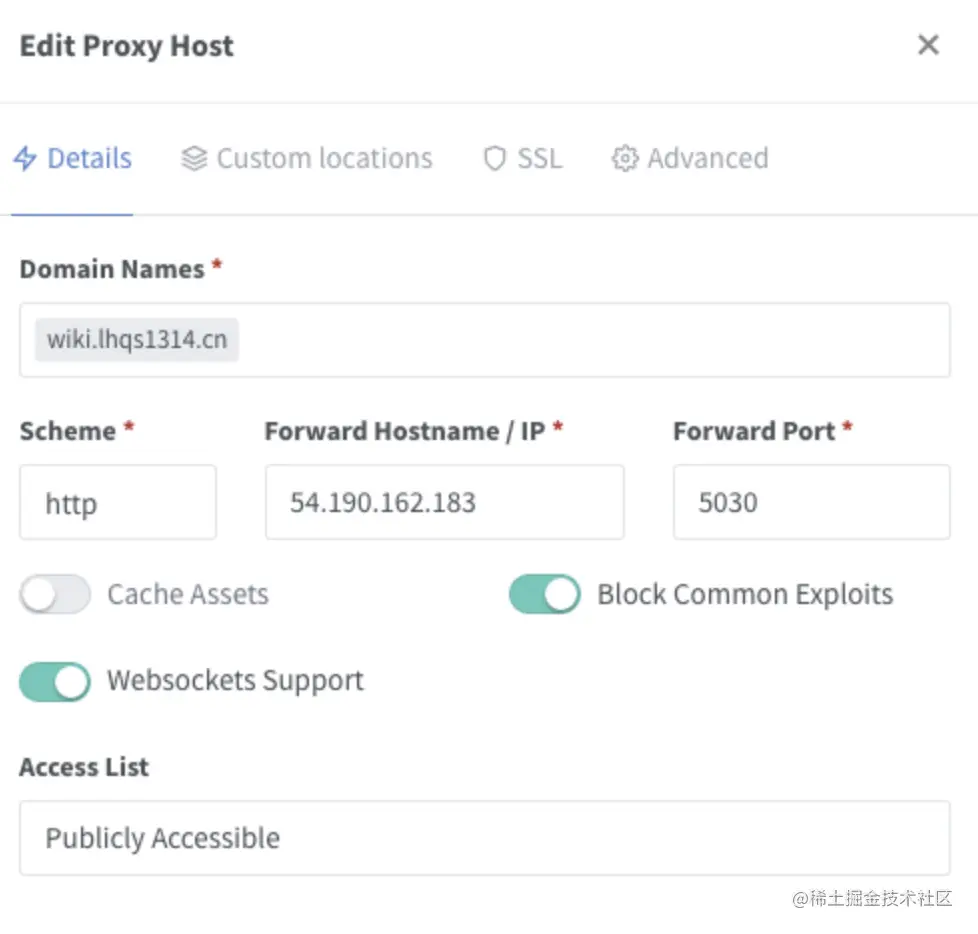Select the Details tab

[x=89, y=159]
